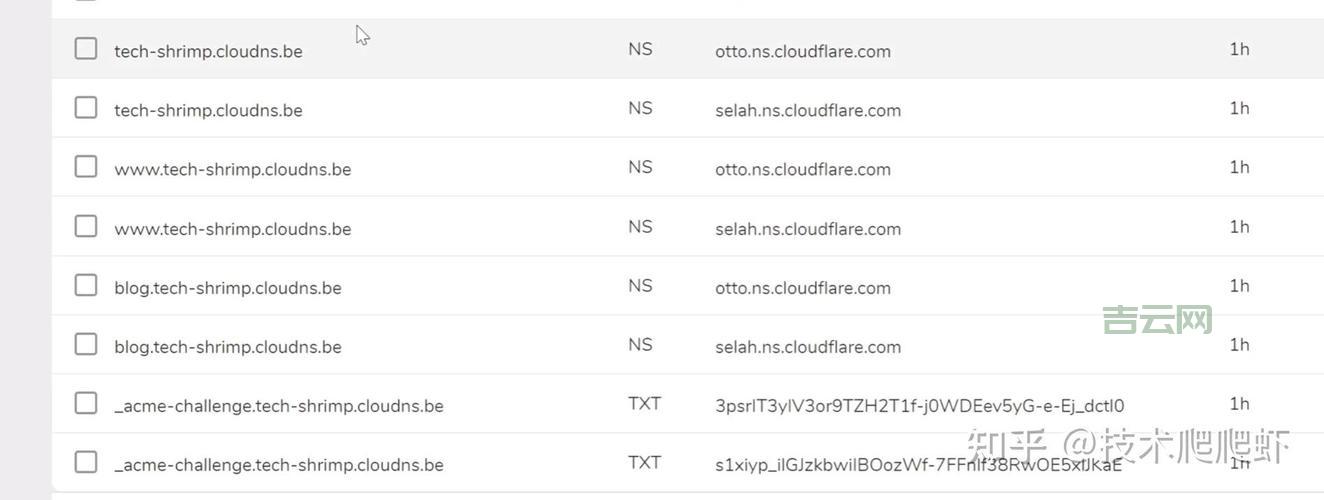Click NS type of the www selah record

[640, 227]
